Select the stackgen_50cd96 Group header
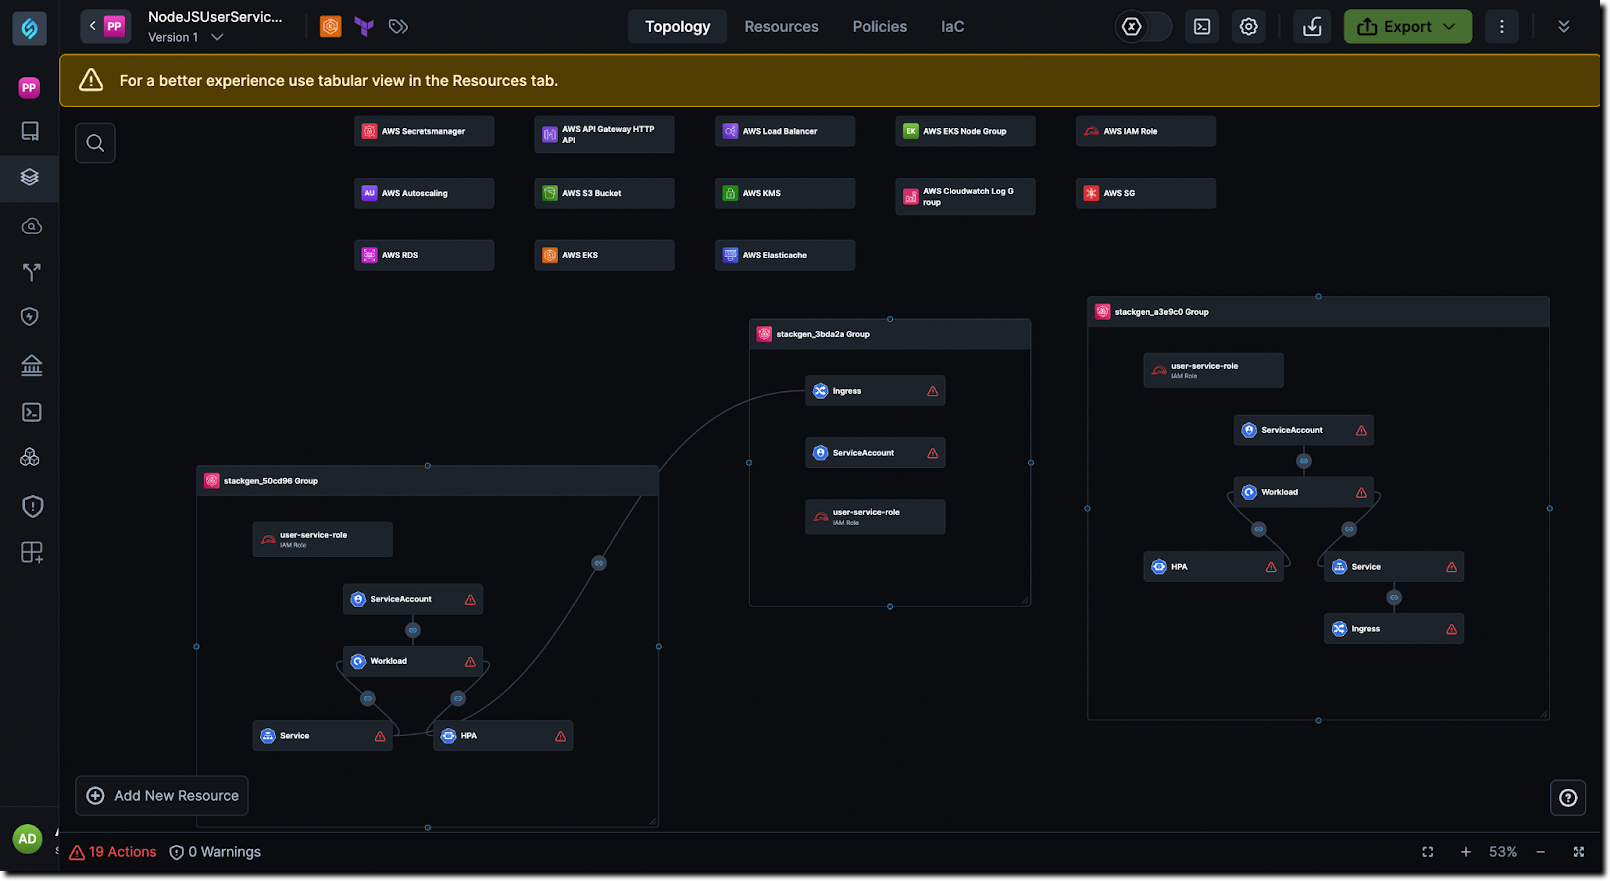Screen dimensions: 1610x881 click(x=428, y=481)
